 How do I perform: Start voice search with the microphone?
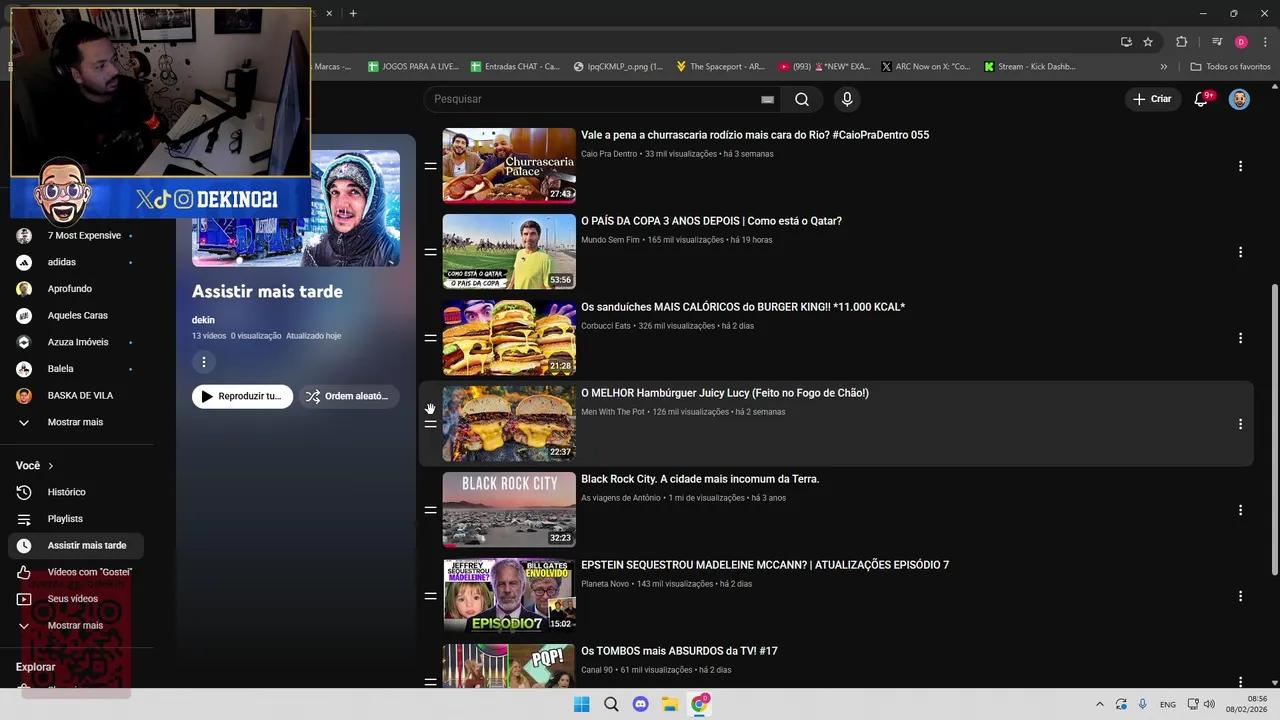(x=847, y=99)
